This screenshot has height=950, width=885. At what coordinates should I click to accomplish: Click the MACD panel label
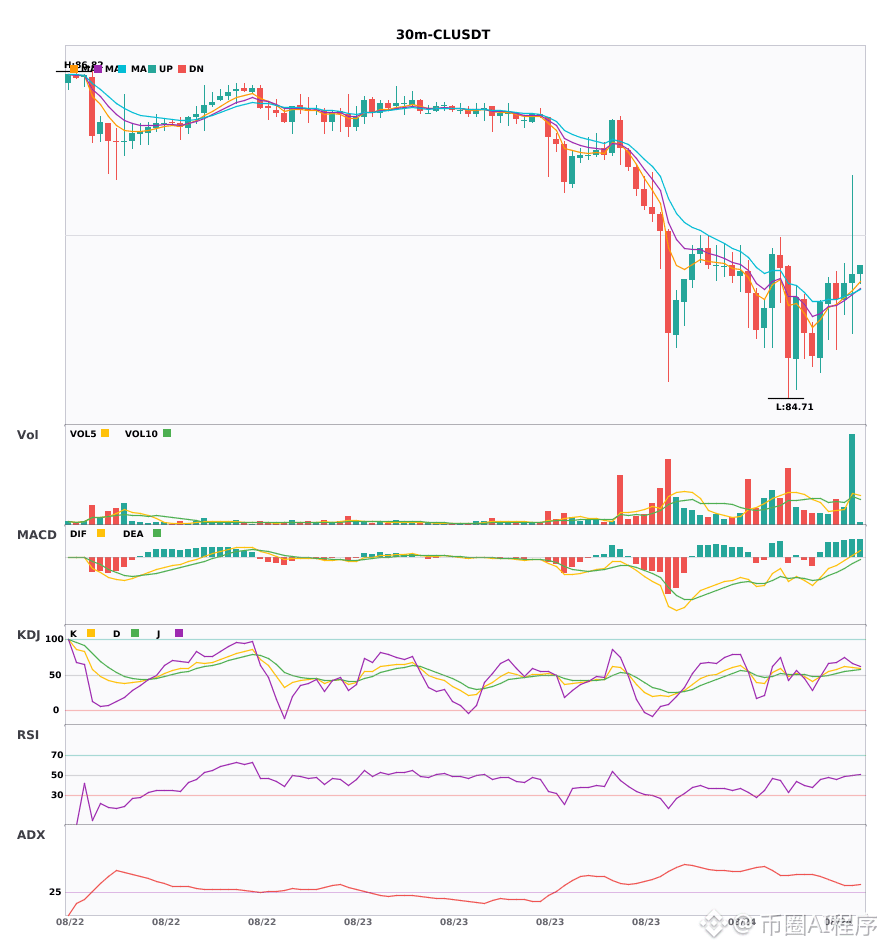(36, 535)
